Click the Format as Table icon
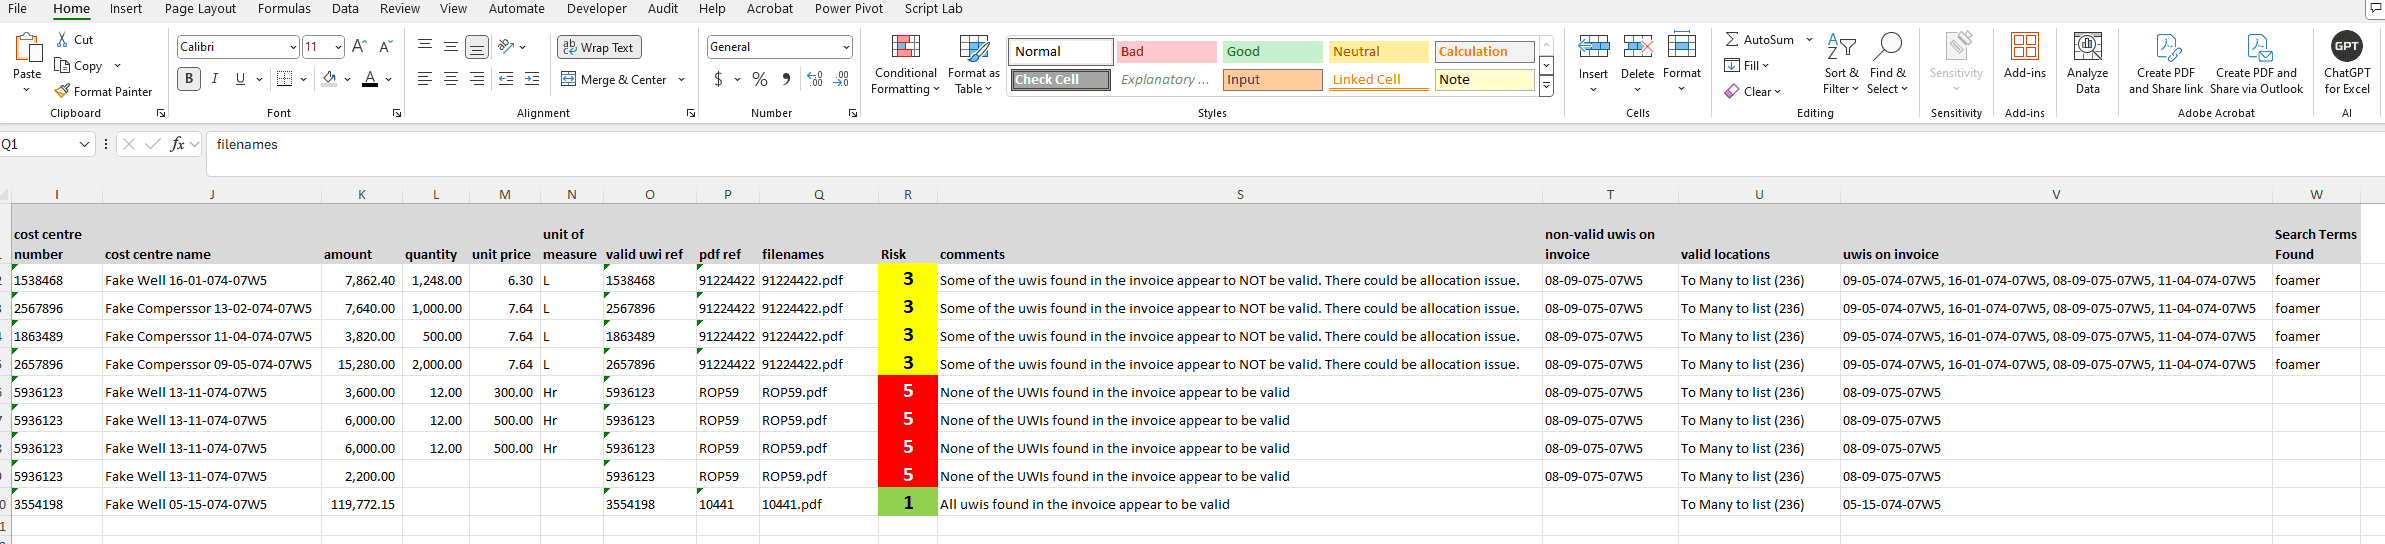 [973, 66]
